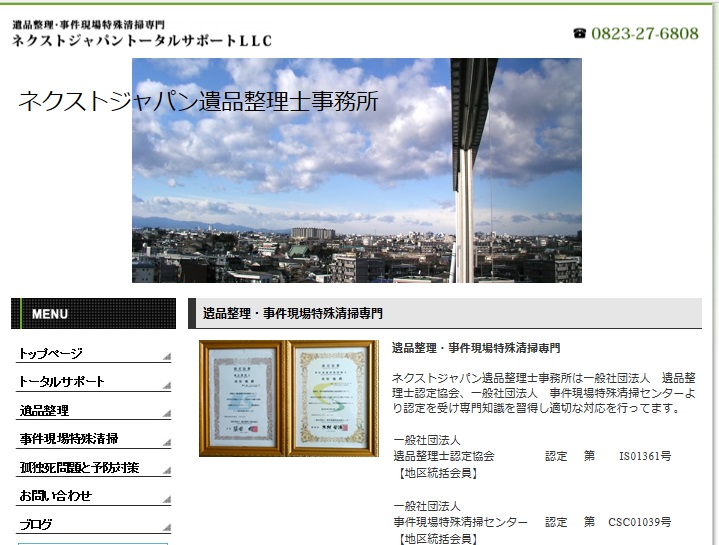Click the telephone icon beside the phone number
Screen dimensions: 719x545
click(x=579, y=33)
